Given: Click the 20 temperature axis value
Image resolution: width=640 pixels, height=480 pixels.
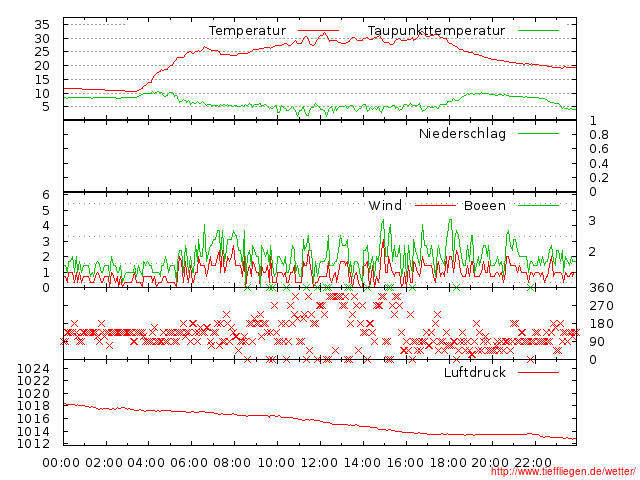Looking at the screenshot, I should (42, 66).
